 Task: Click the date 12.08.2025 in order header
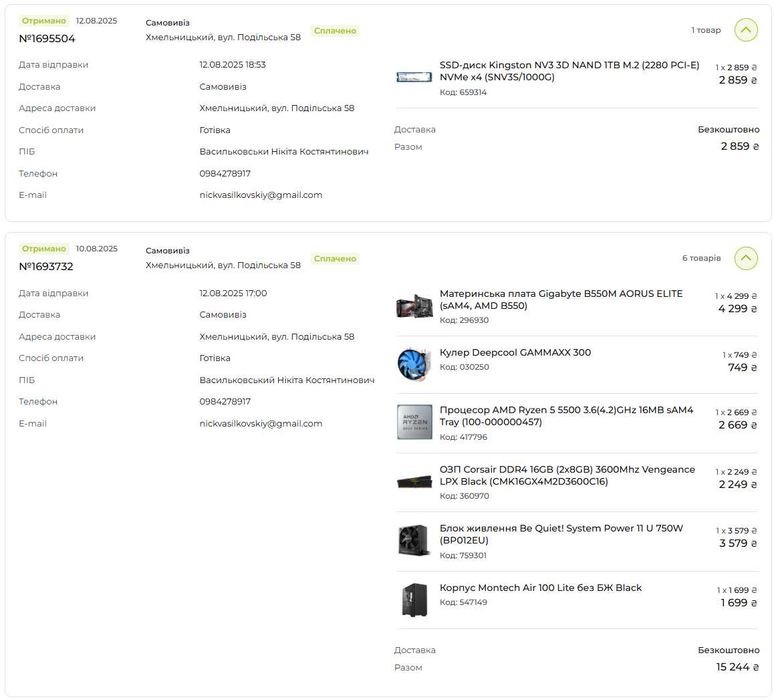(x=96, y=21)
